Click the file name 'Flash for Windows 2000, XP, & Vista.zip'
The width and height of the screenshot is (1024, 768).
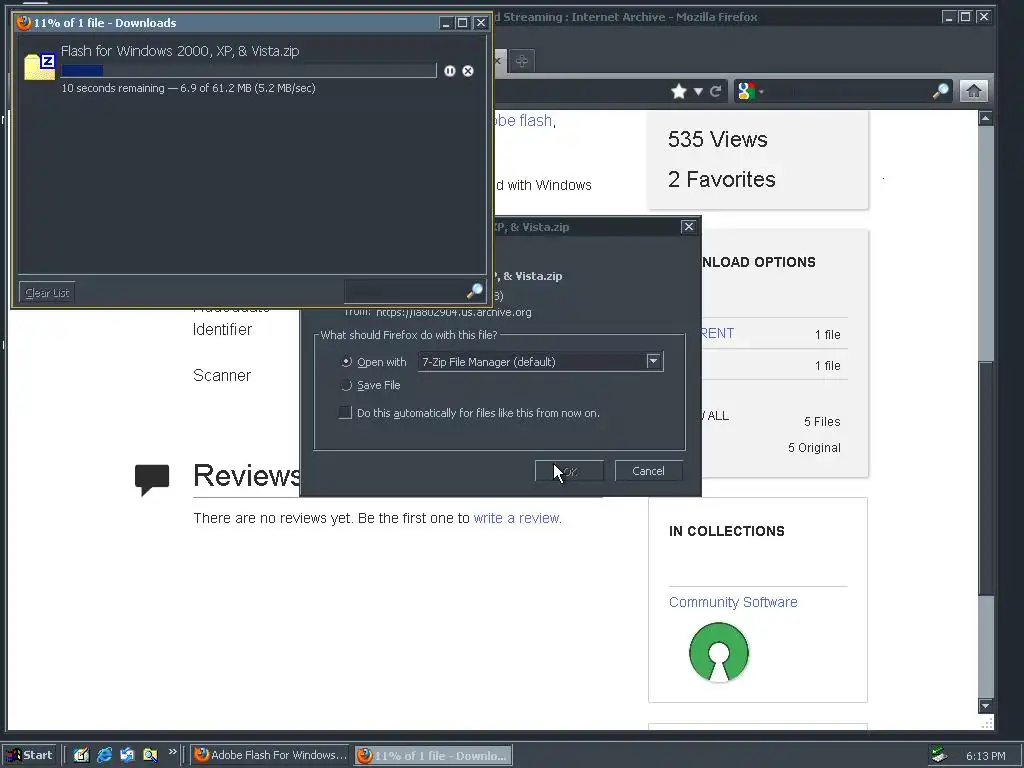click(180, 51)
